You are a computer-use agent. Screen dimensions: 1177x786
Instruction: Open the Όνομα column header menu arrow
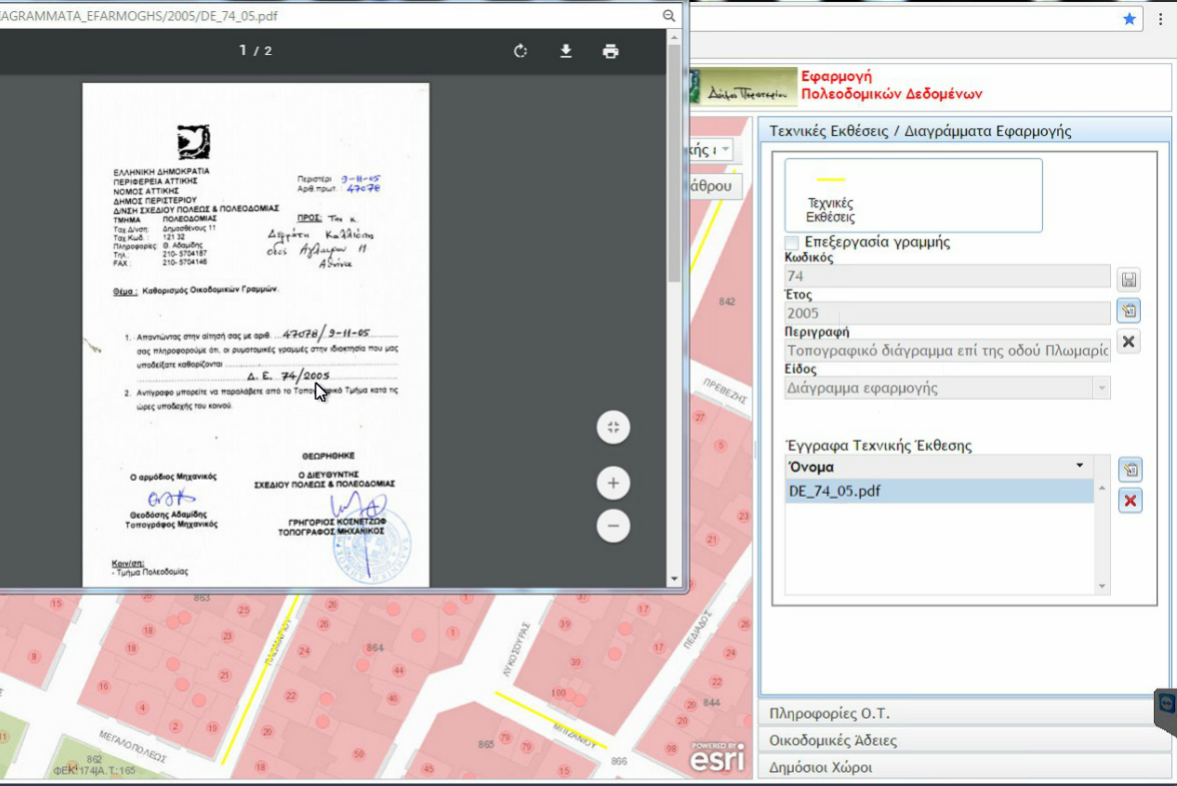1080,466
